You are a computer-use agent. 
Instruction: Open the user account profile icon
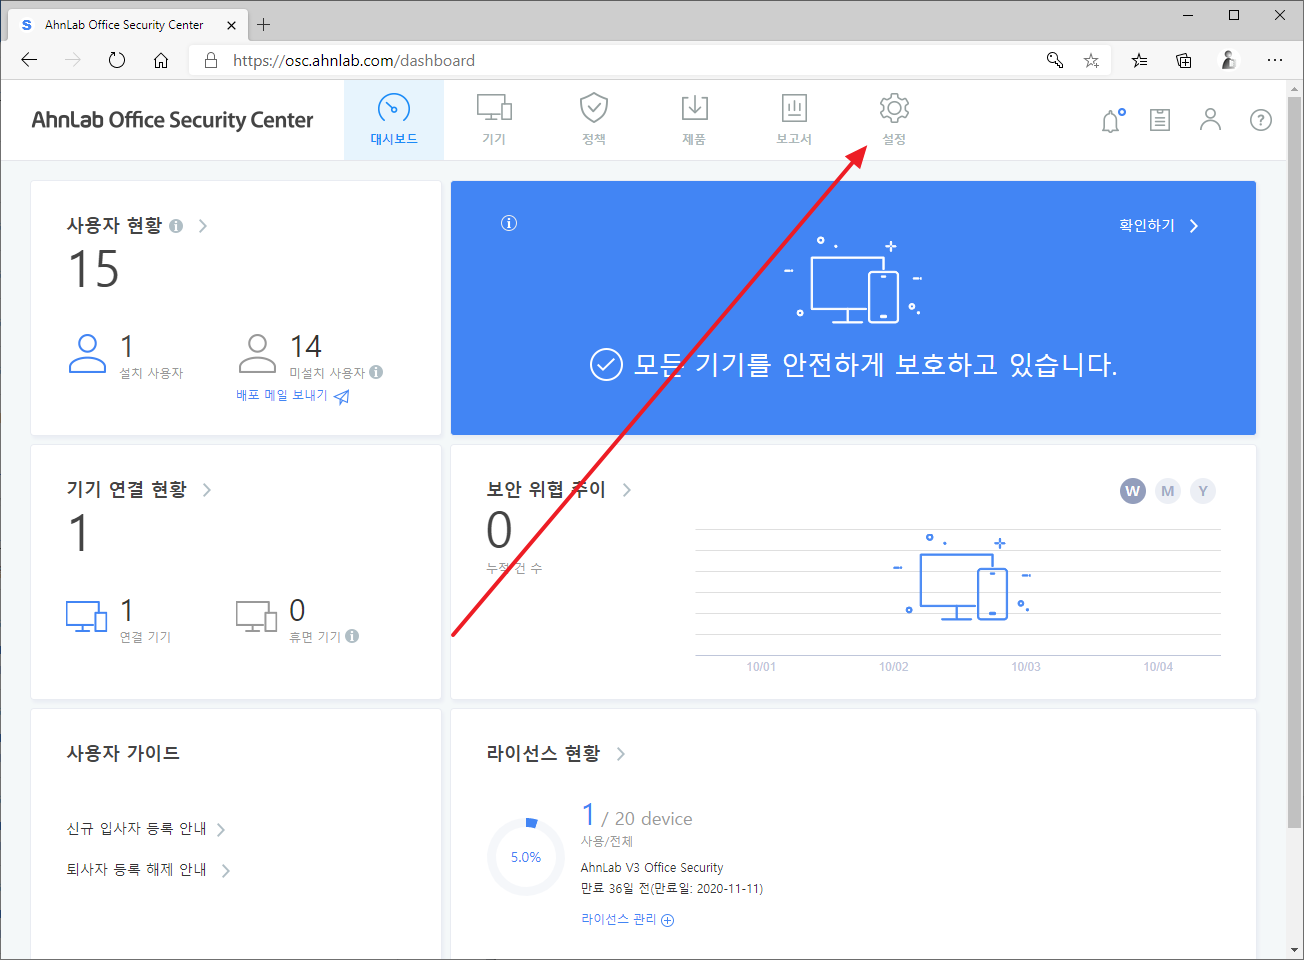1210,120
